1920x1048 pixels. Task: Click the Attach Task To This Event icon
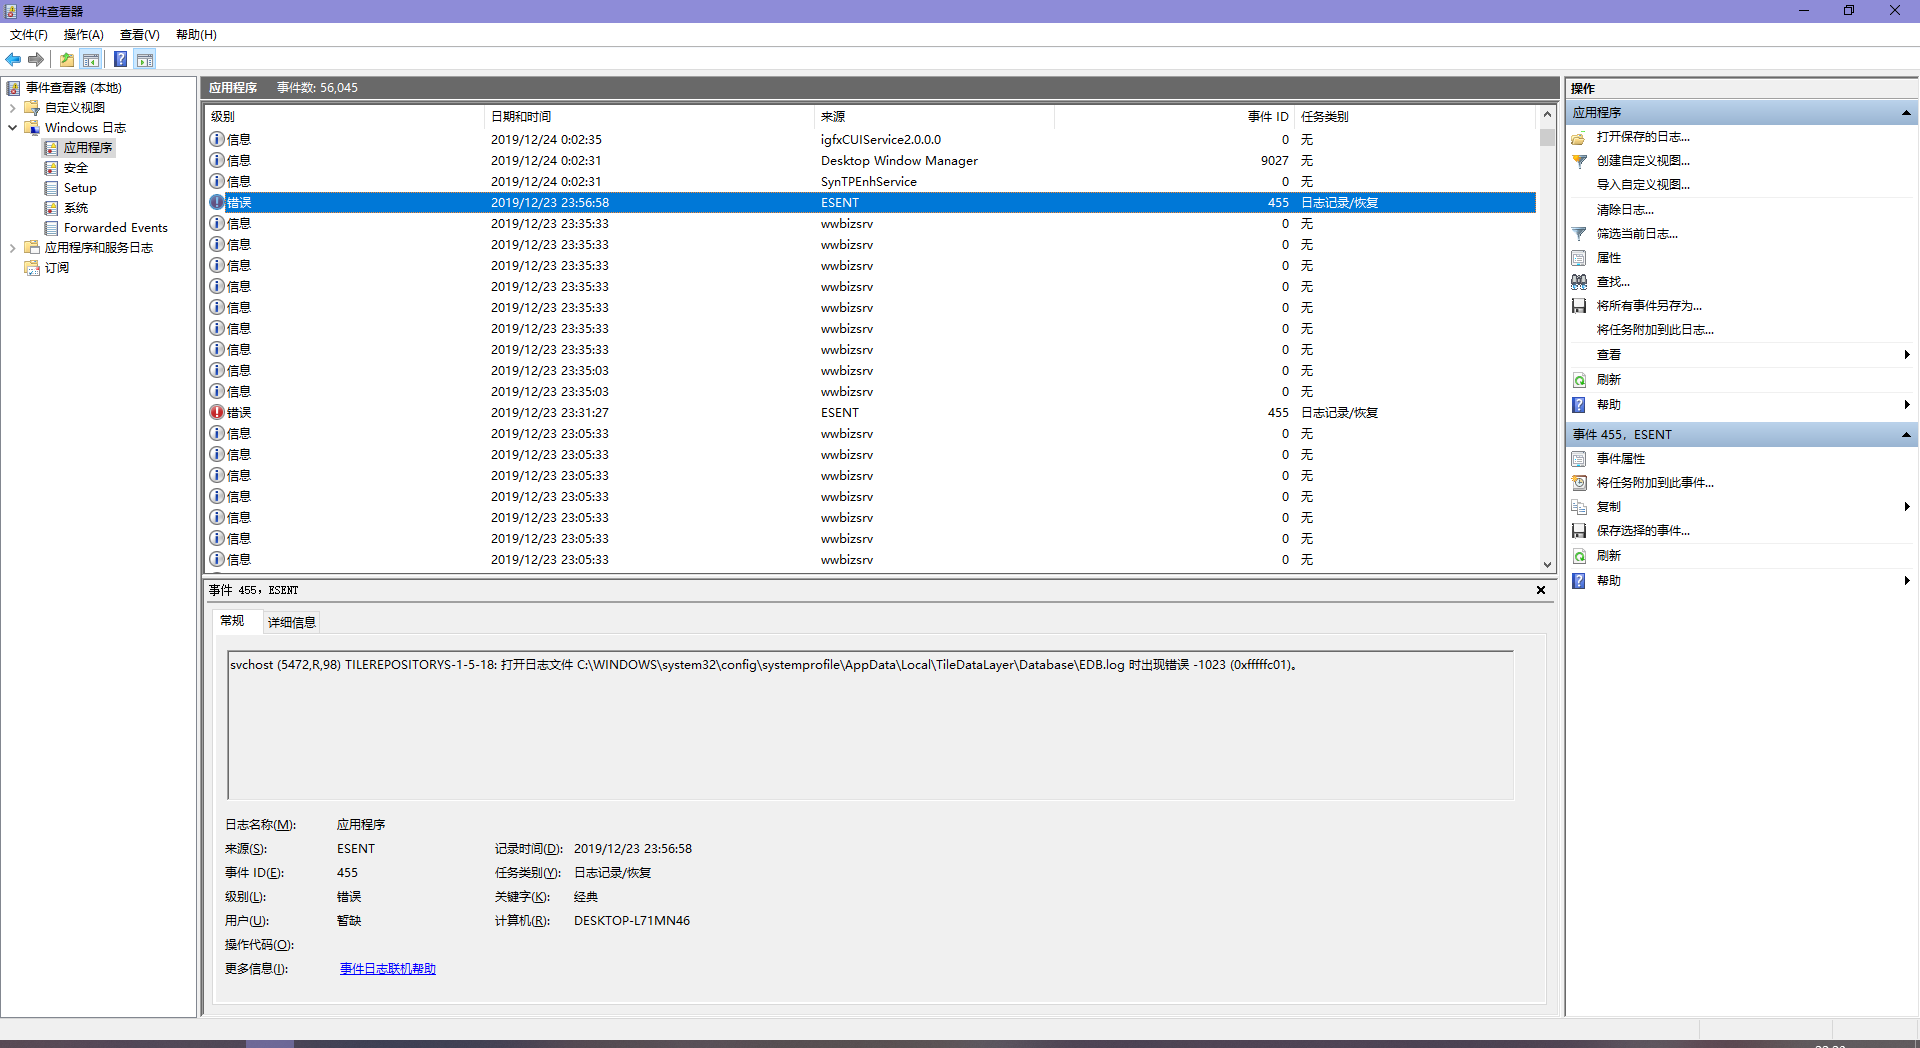pos(1579,483)
